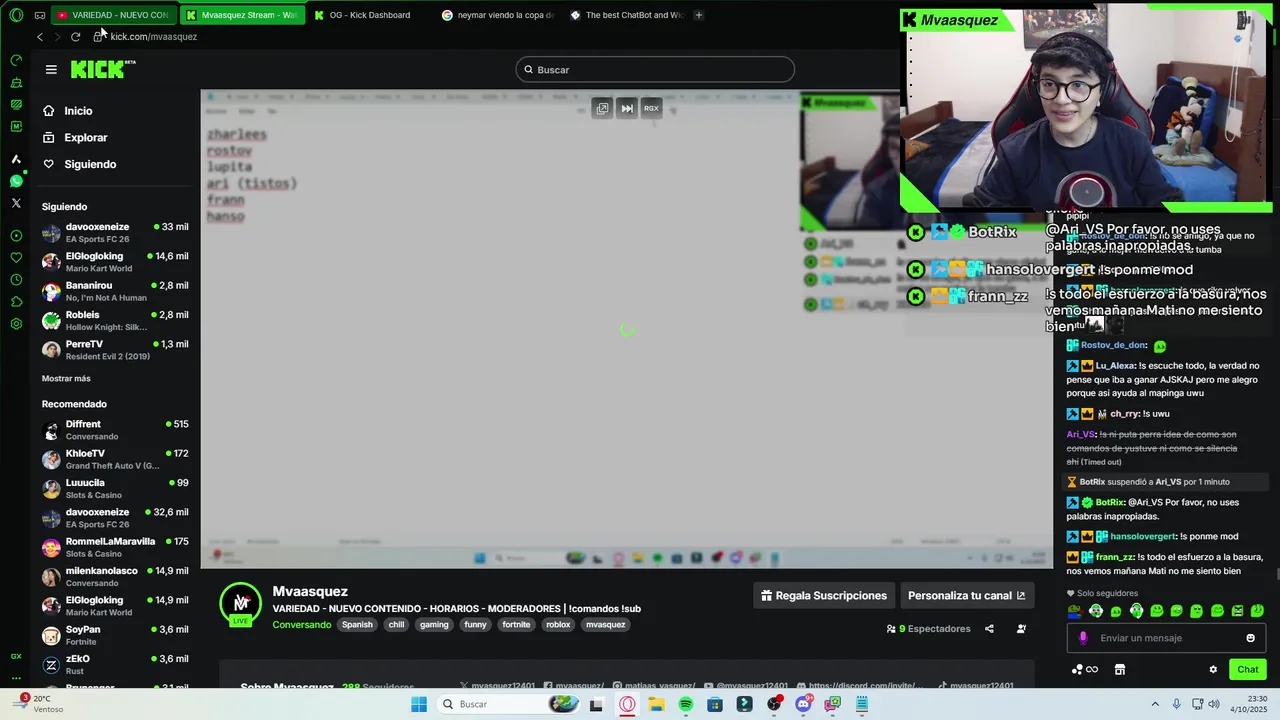The height and width of the screenshot is (720, 1280).
Task: Click the Kick search box Buscar
Action: (655, 69)
